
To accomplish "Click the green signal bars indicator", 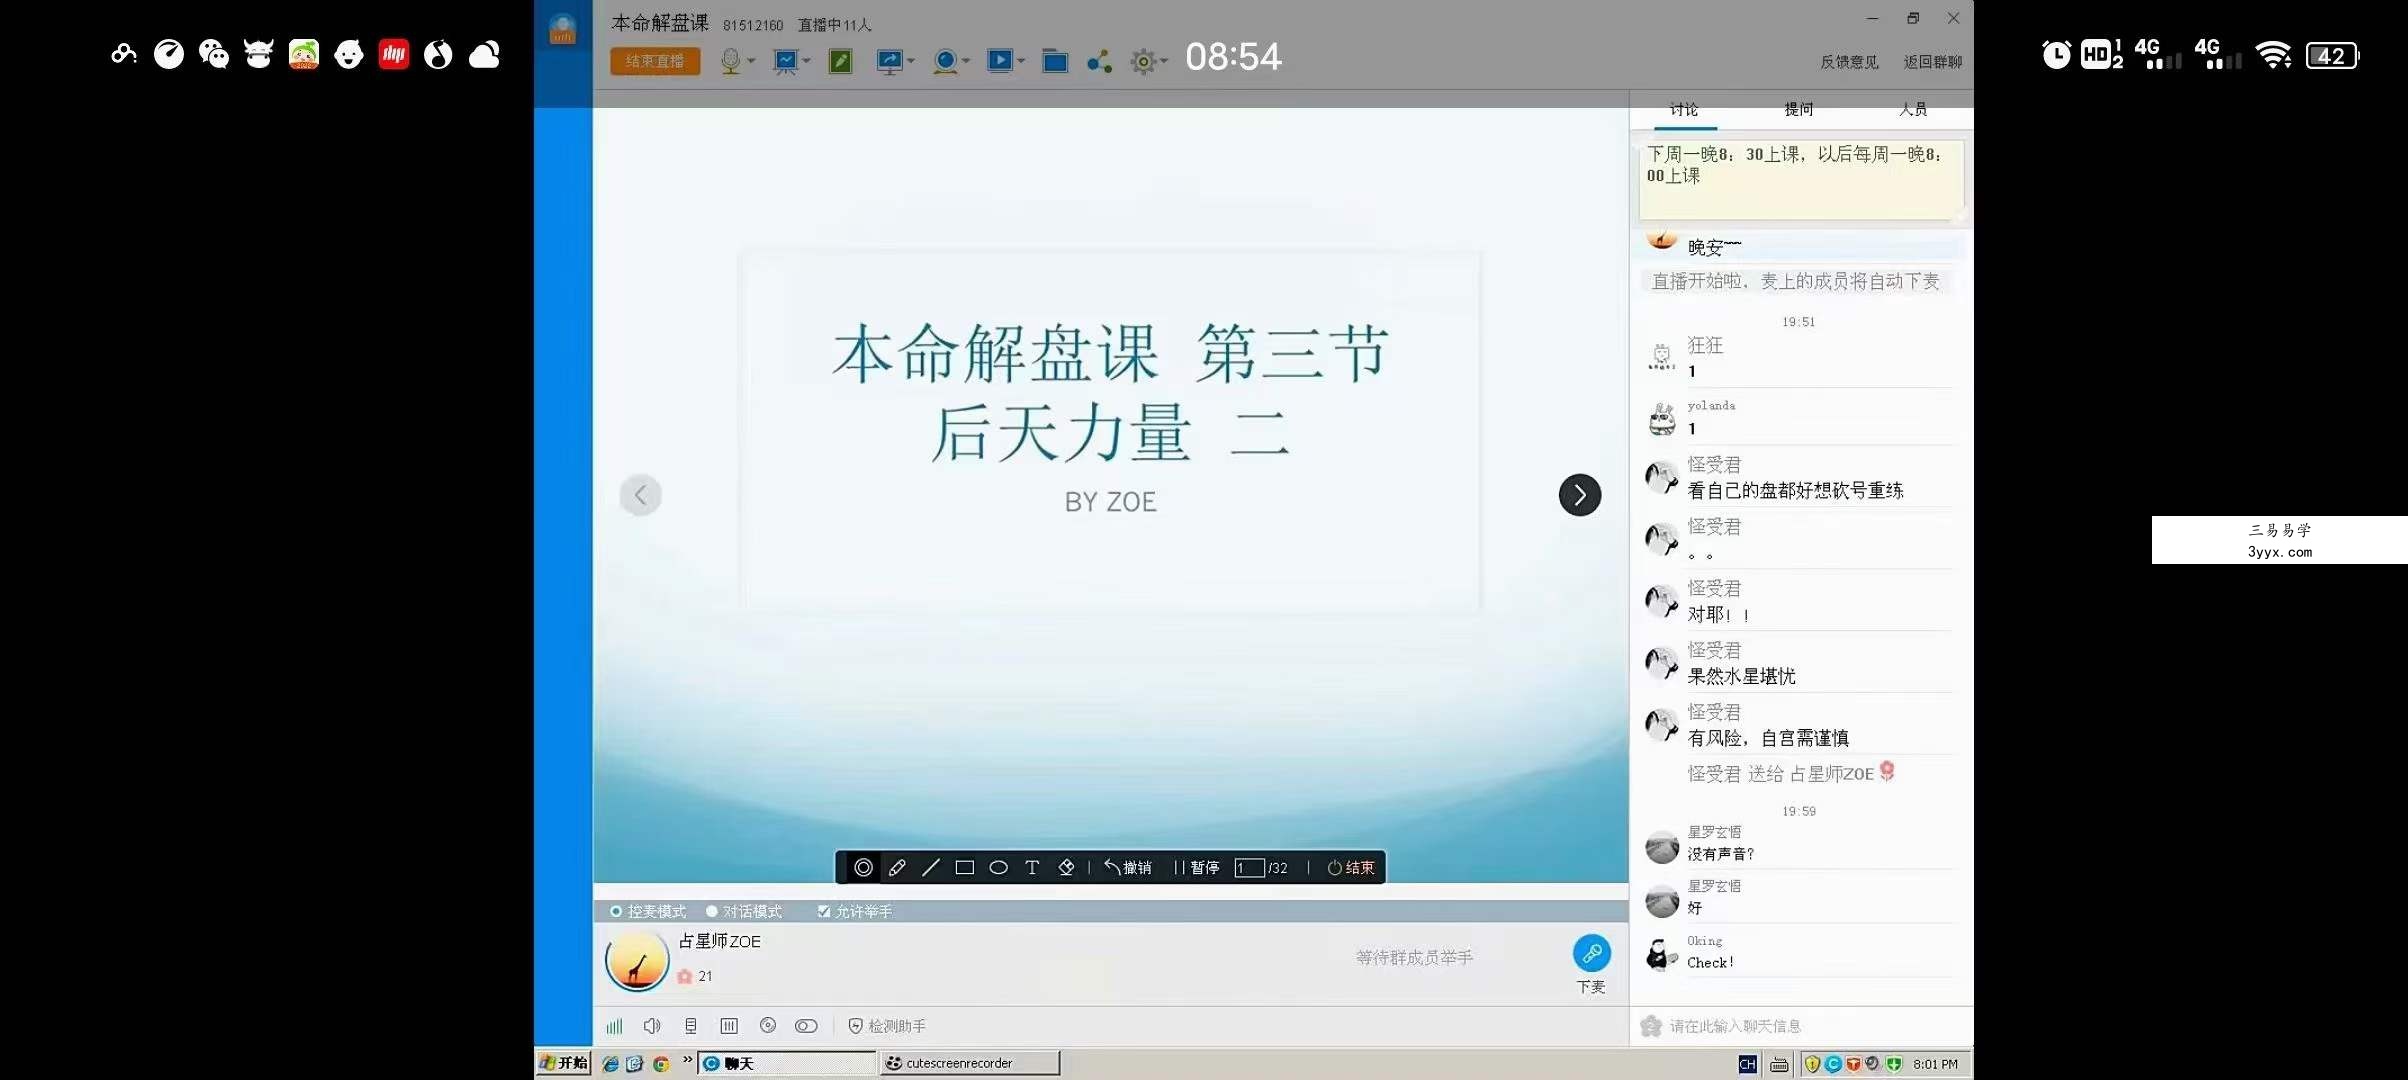I will coord(614,1026).
